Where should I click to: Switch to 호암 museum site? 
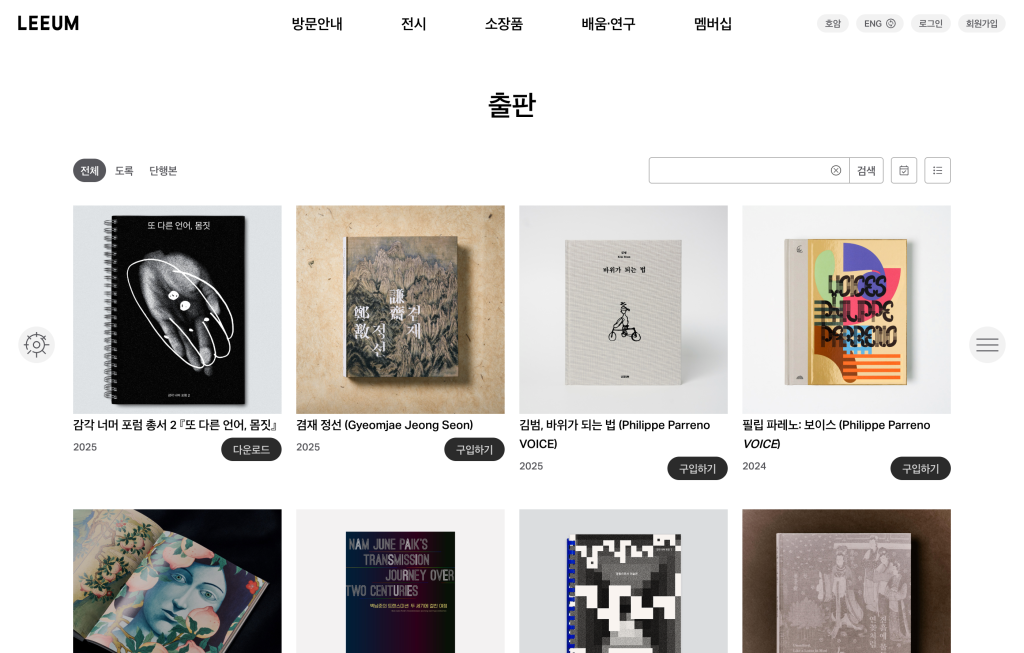coord(833,24)
